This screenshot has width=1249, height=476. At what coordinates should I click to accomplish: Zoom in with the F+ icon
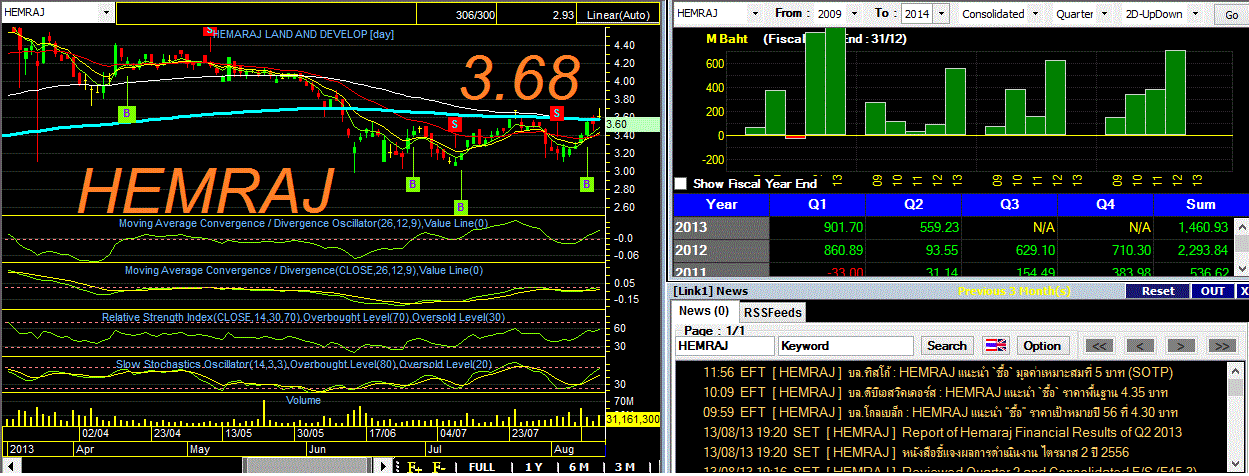pyautogui.click(x=414, y=467)
